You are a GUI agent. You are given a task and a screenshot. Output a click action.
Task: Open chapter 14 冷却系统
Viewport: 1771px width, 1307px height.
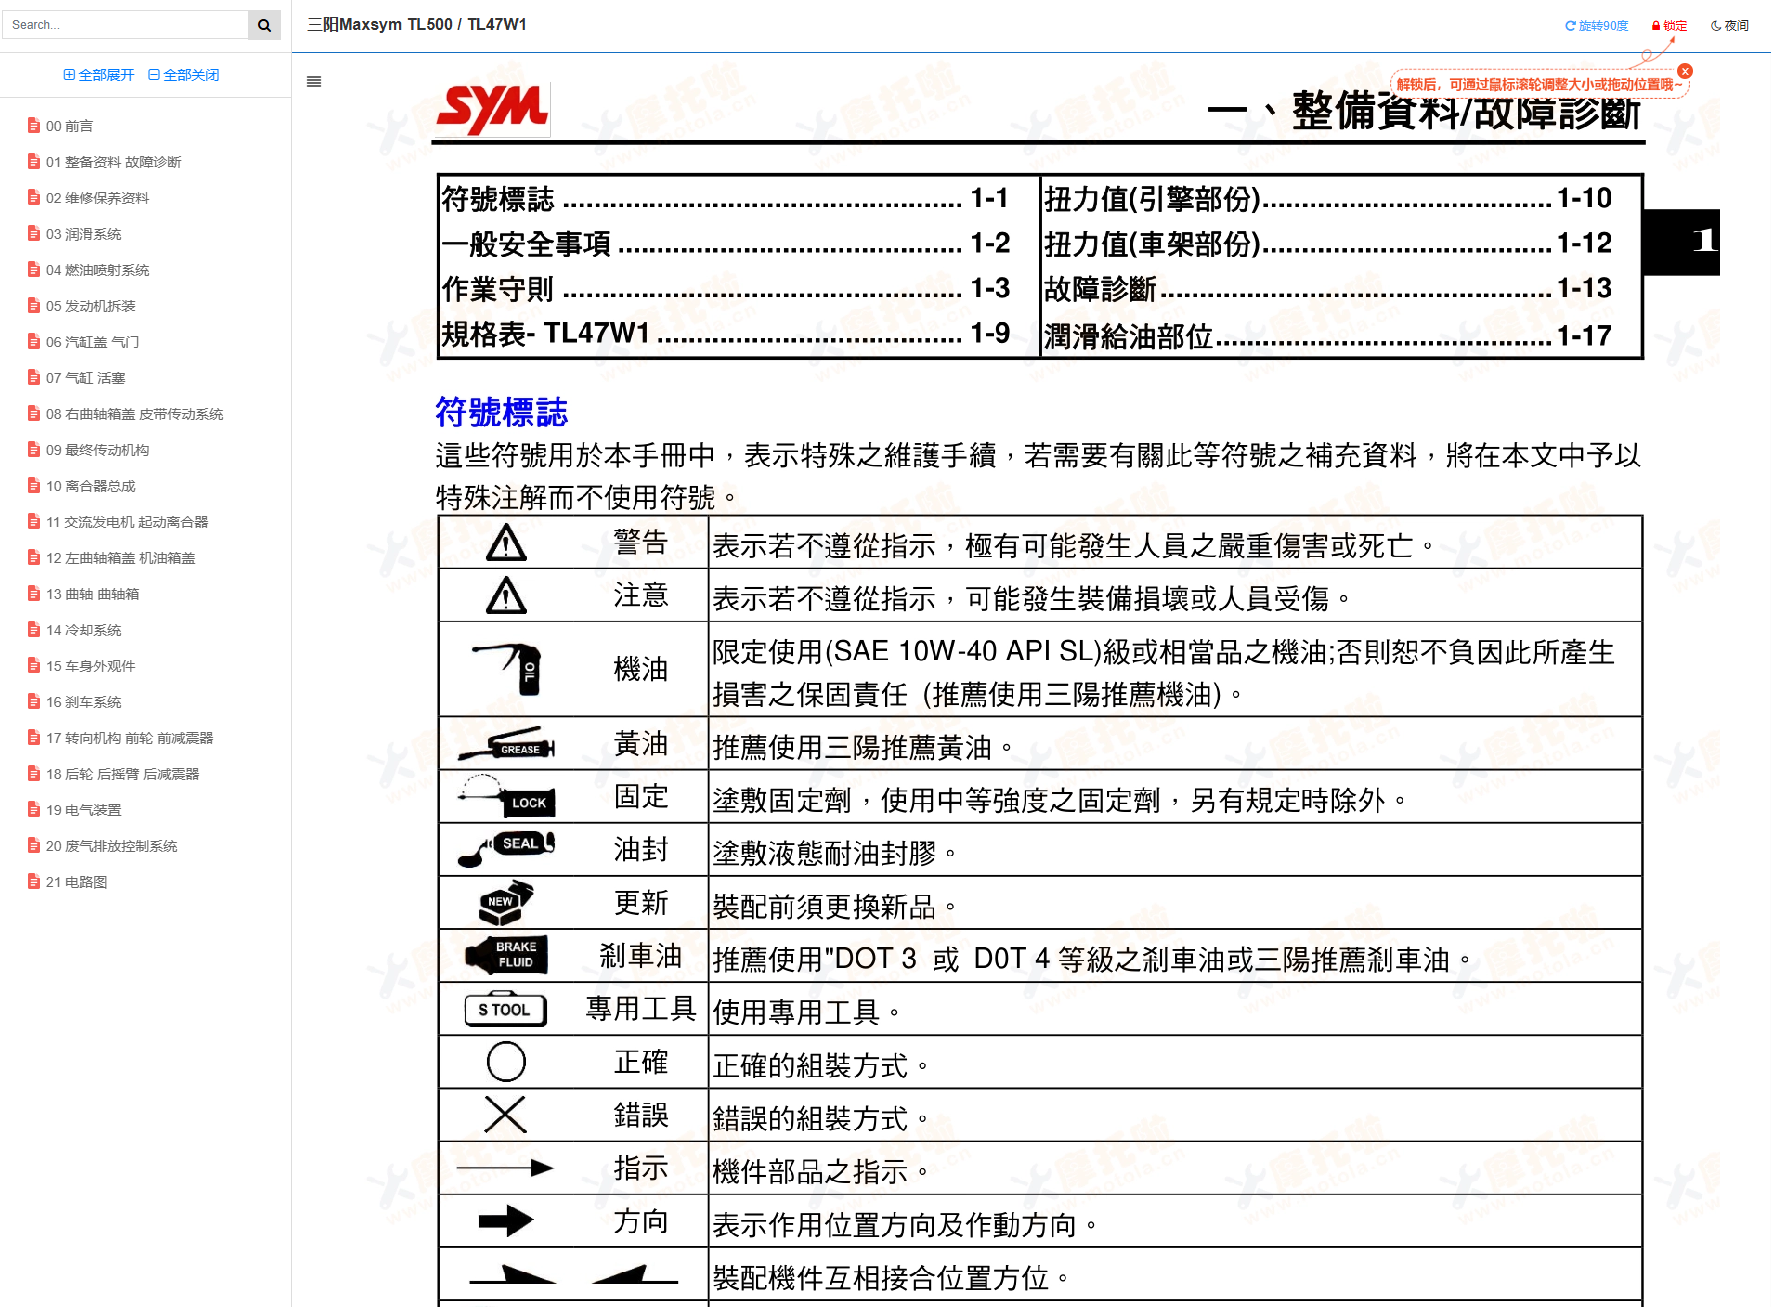click(83, 630)
